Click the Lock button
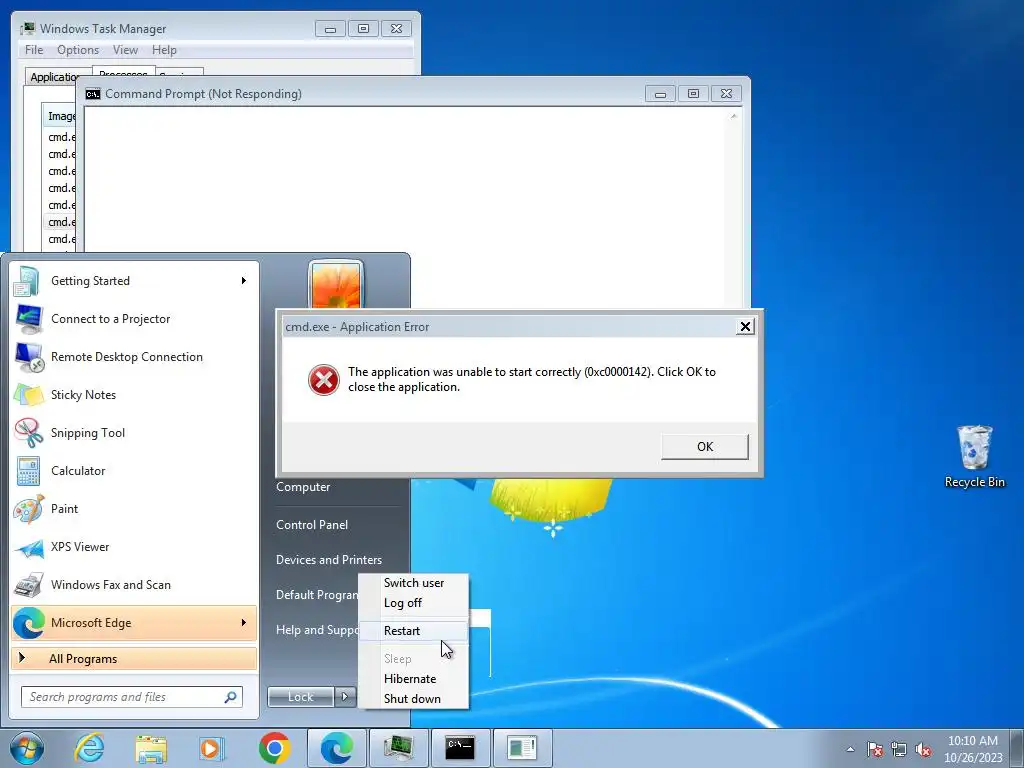Screen dimensions: 1024x768 (x=300, y=697)
